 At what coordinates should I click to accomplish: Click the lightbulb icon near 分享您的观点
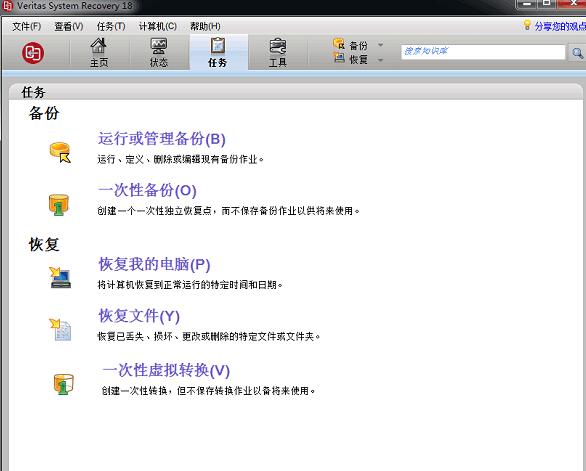coord(527,25)
